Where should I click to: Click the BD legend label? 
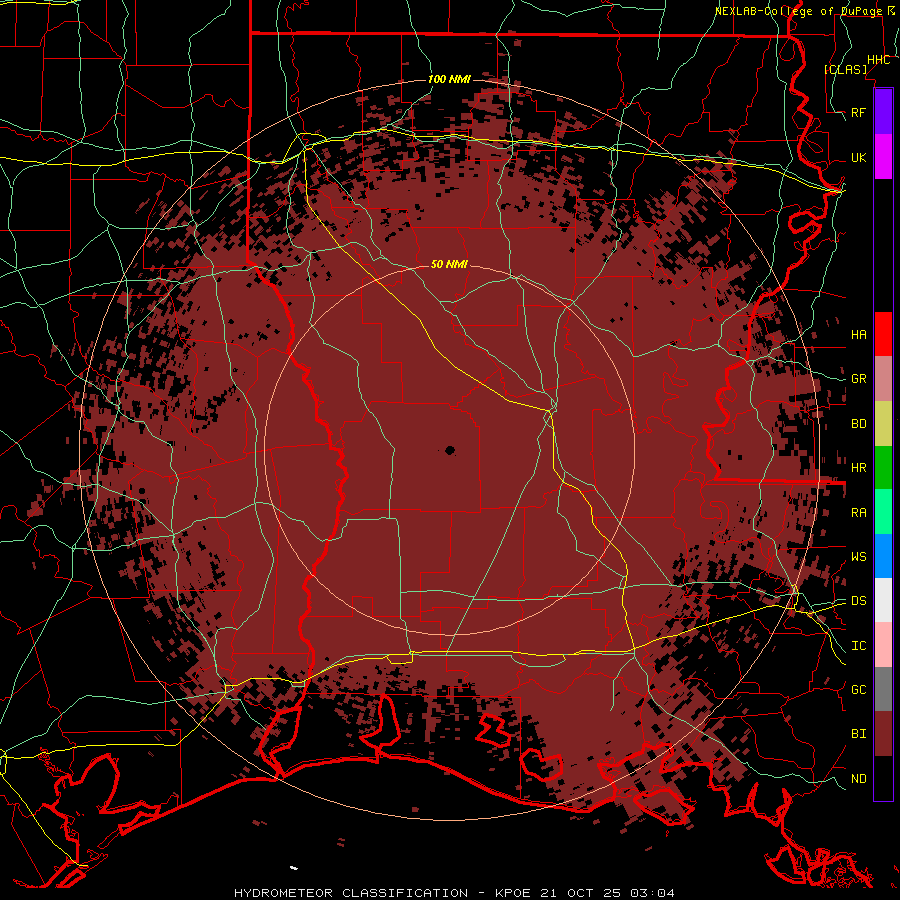coord(859,424)
